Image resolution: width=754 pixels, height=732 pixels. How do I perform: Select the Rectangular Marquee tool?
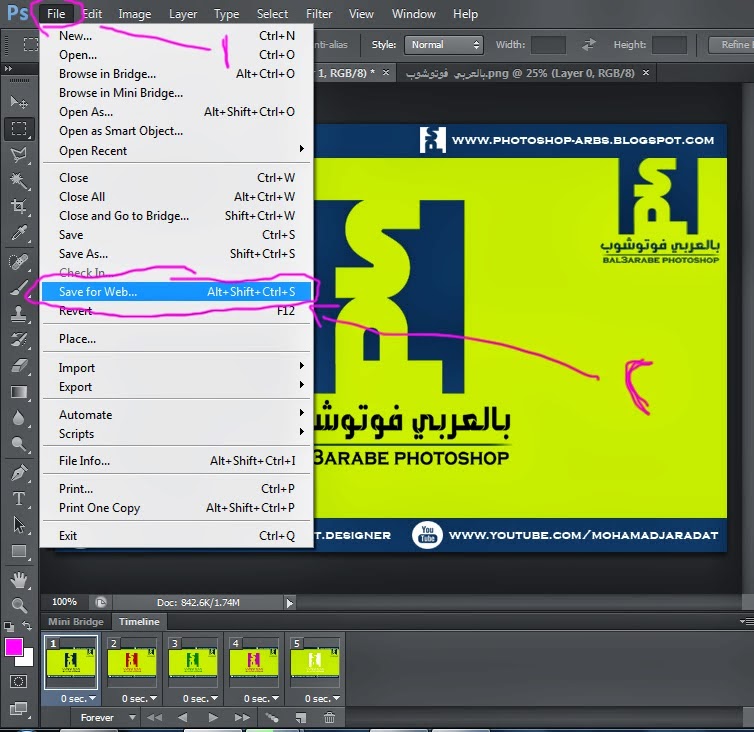coord(19,128)
